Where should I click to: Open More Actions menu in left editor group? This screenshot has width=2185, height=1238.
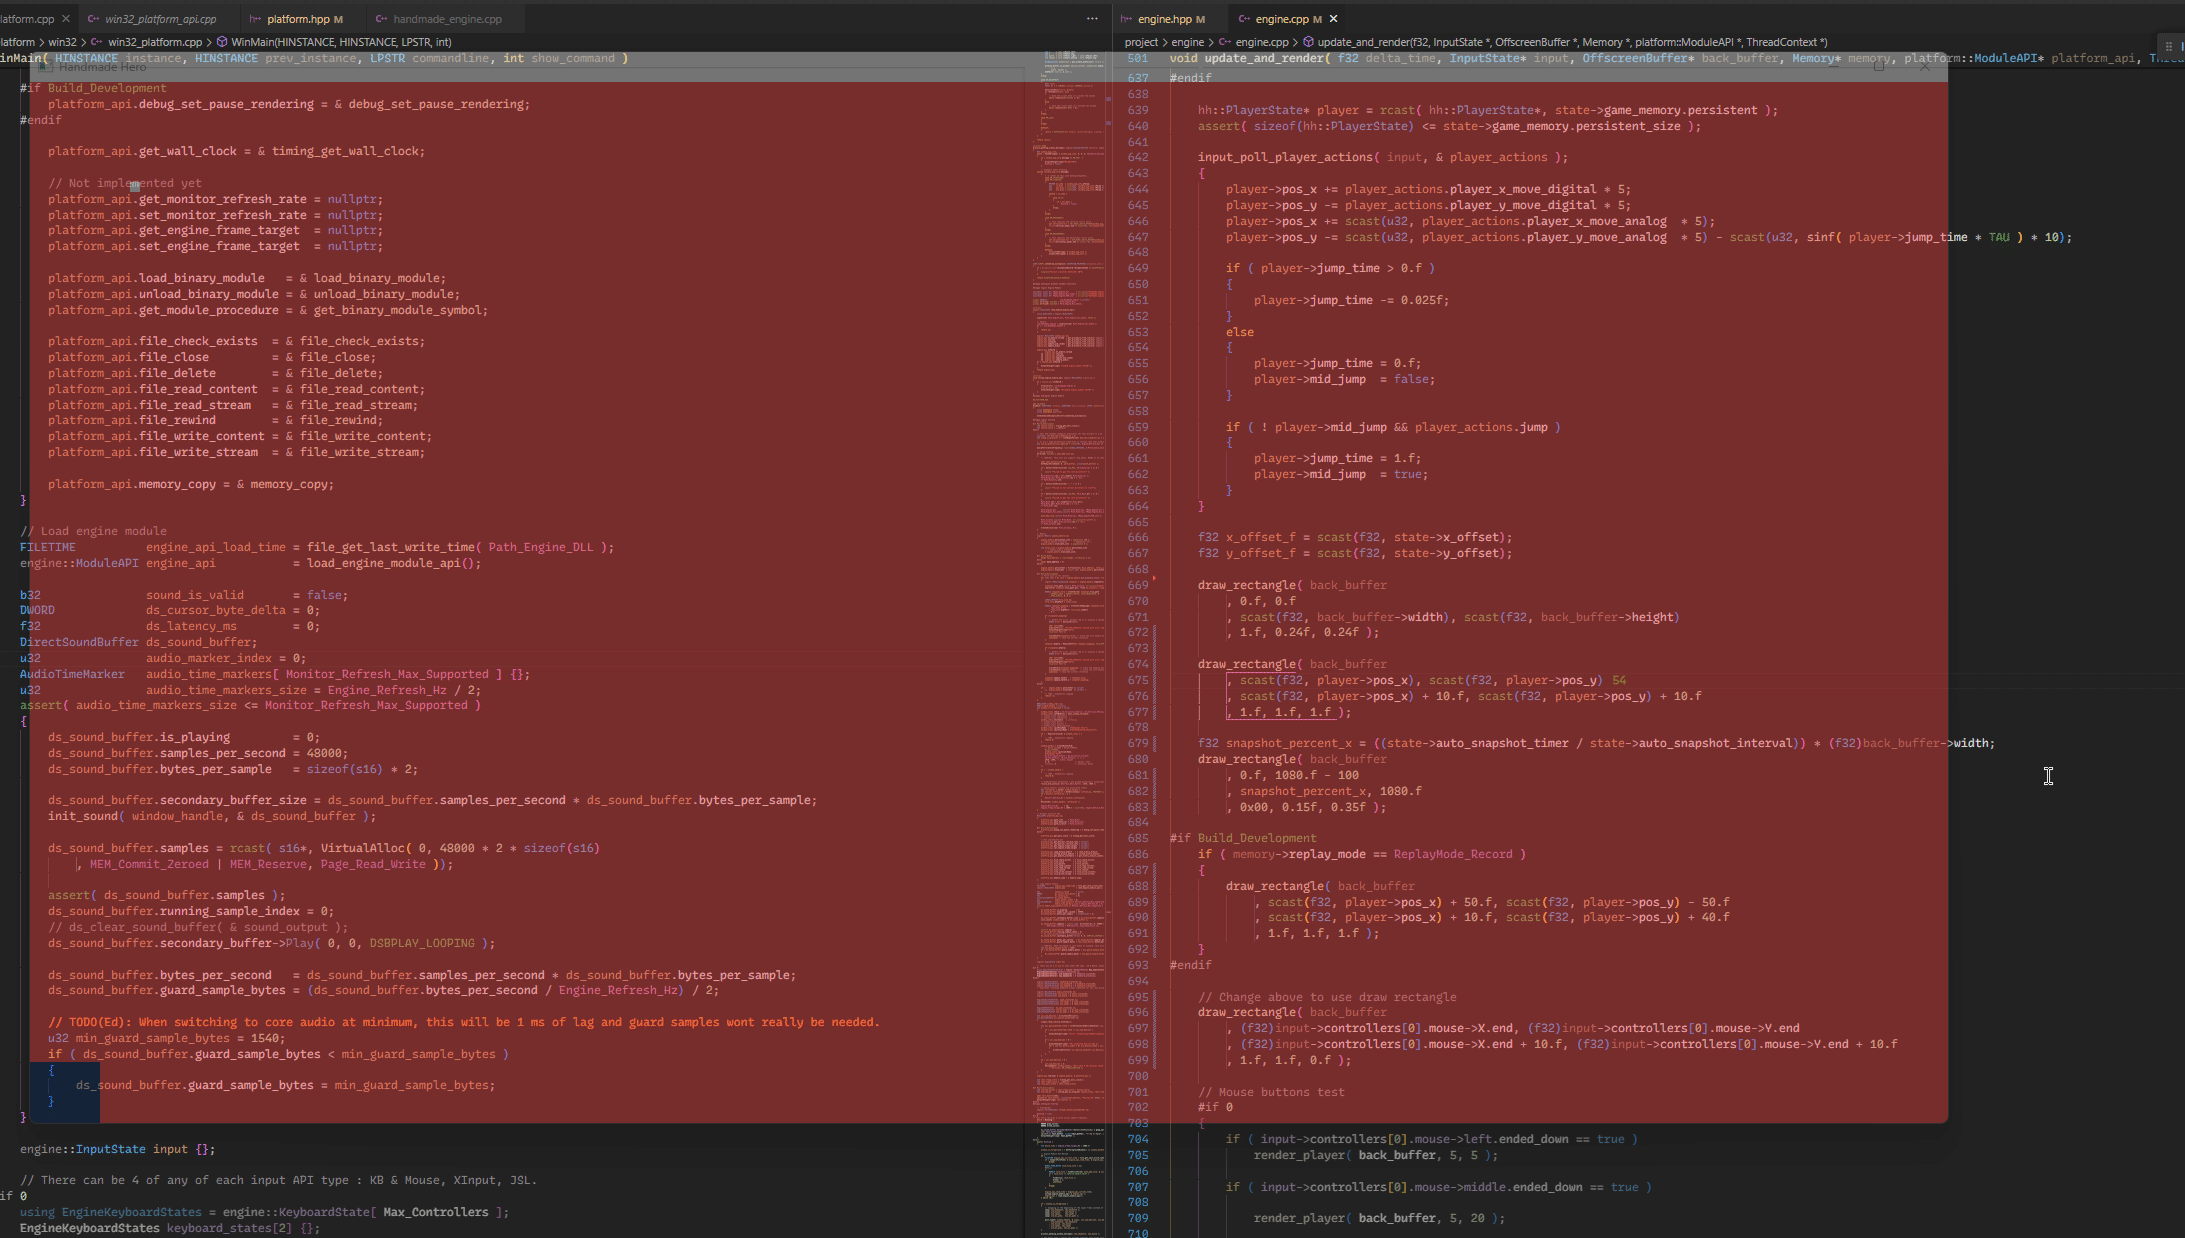1092,19
